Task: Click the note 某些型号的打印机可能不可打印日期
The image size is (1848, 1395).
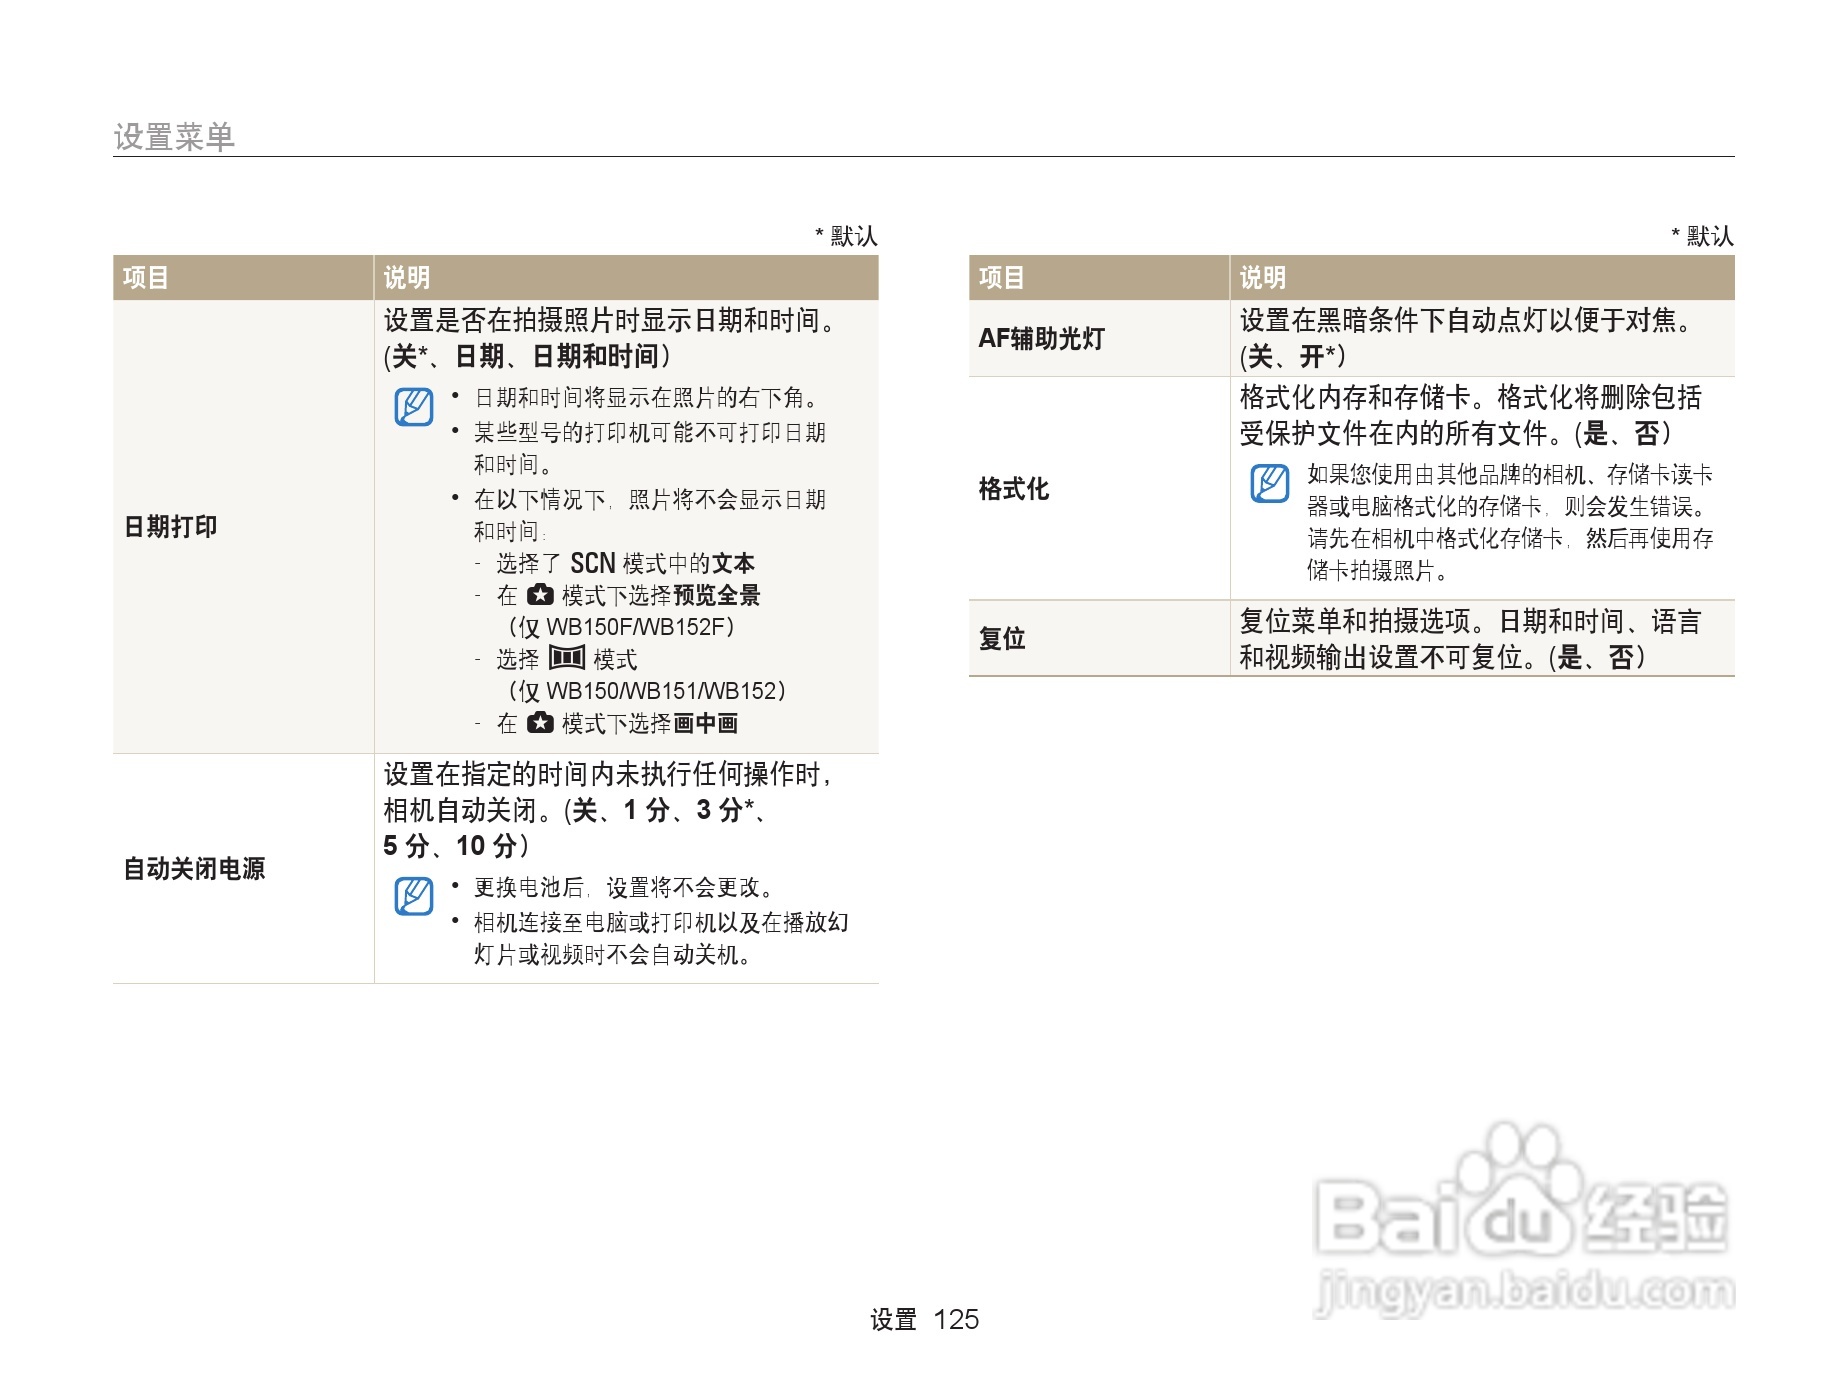Action: pos(650,432)
